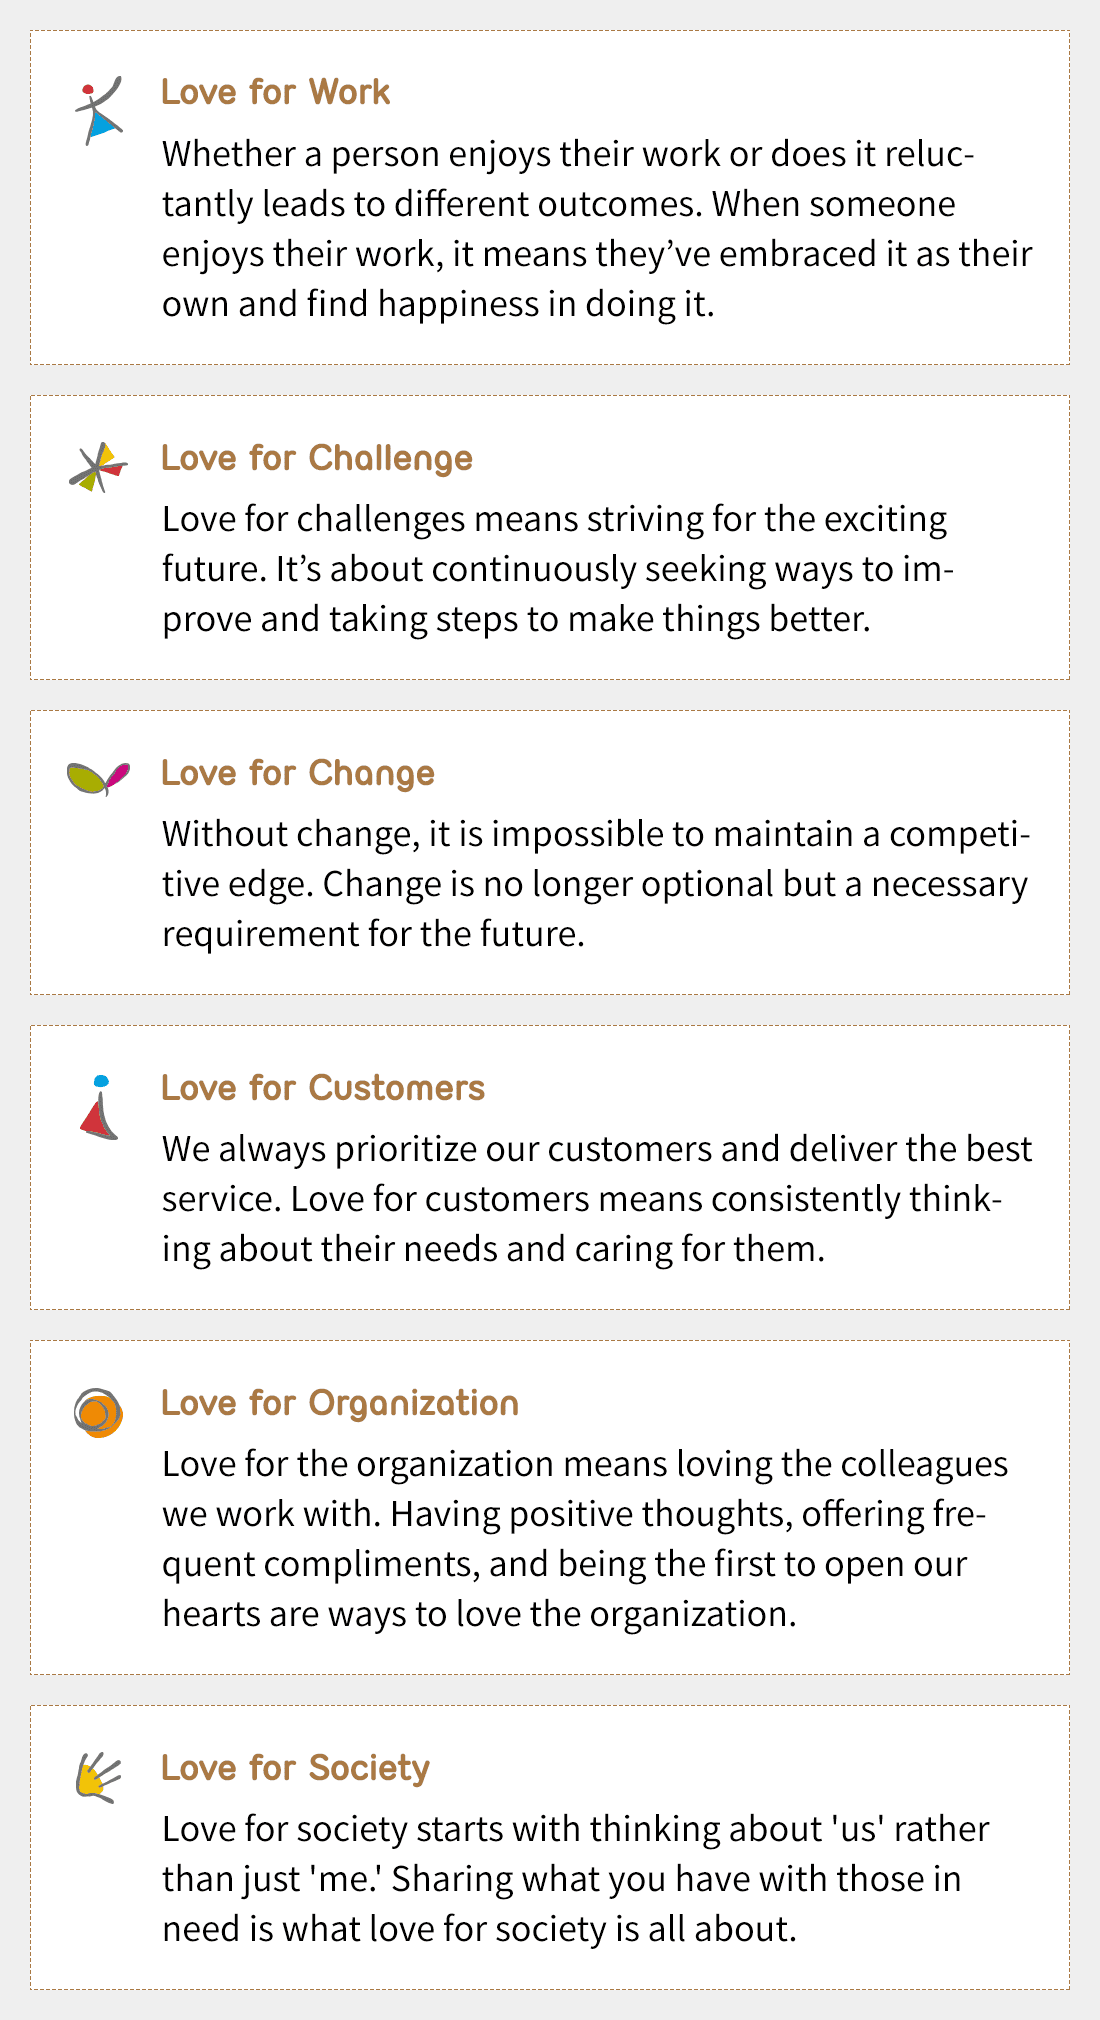The image size is (1100, 2020).
Task: Click the Love for Customers heading
Action: pyautogui.click(x=322, y=1088)
